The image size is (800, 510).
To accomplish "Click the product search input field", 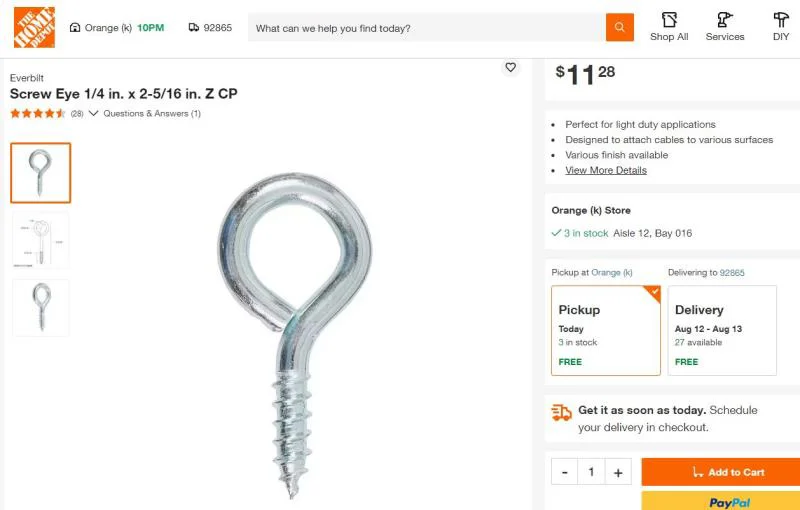I will [427, 28].
